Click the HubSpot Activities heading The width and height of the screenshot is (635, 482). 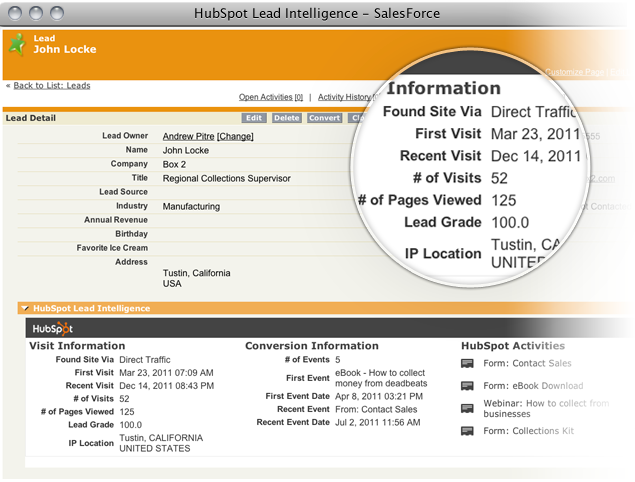513,346
